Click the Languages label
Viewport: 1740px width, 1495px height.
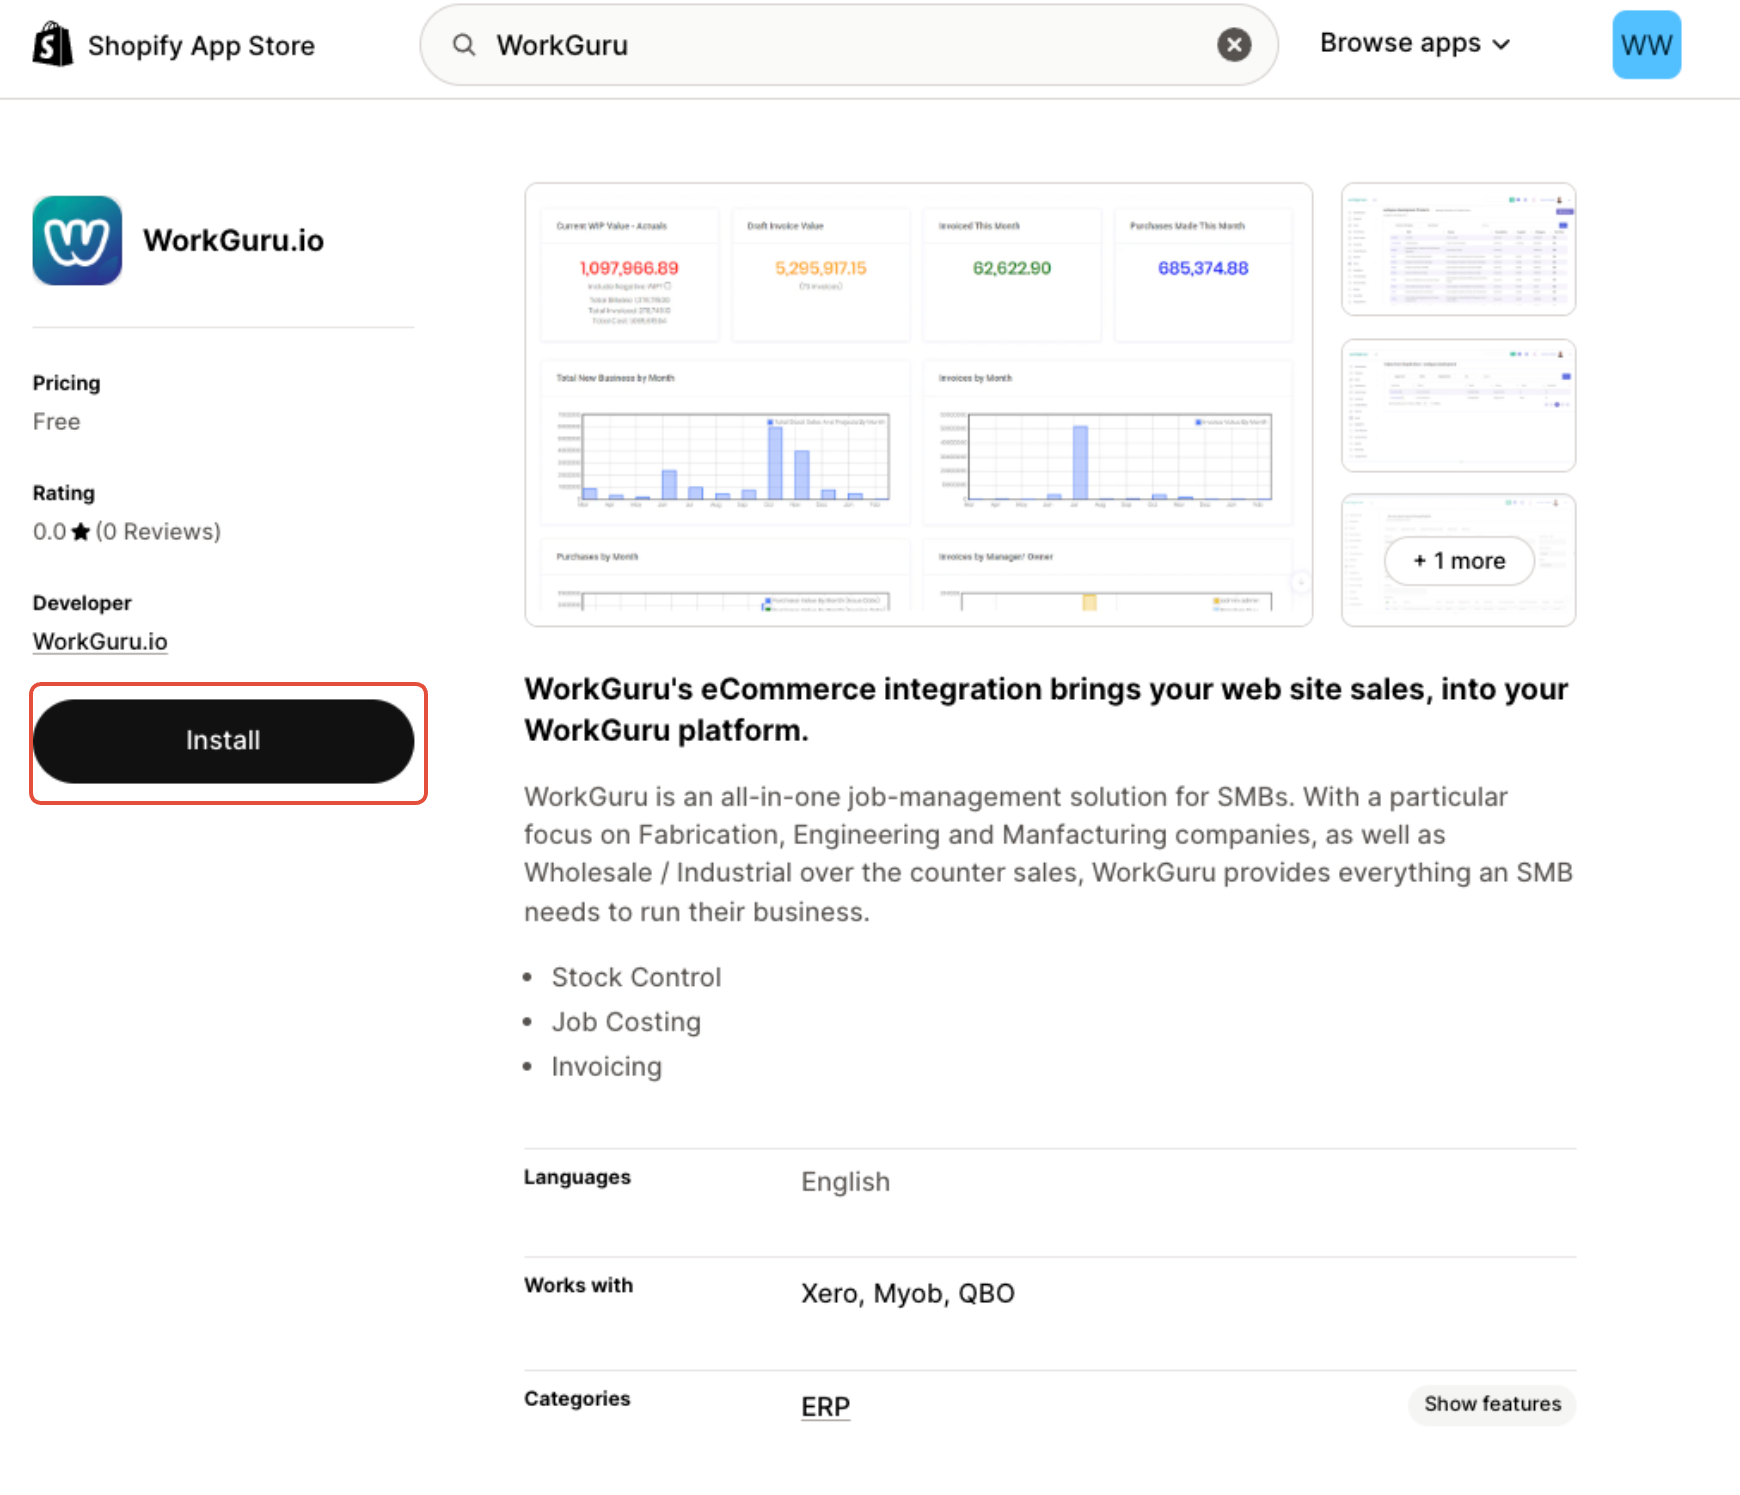[x=577, y=1177]
